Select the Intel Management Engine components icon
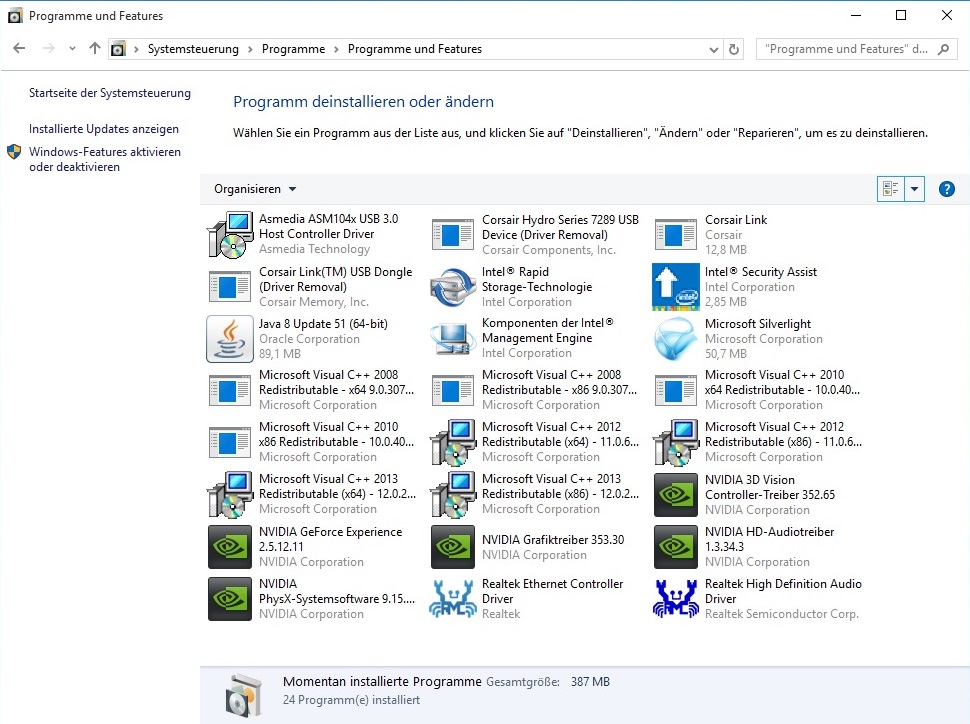Viewport: 970px width, 724px height. point(453,338)
